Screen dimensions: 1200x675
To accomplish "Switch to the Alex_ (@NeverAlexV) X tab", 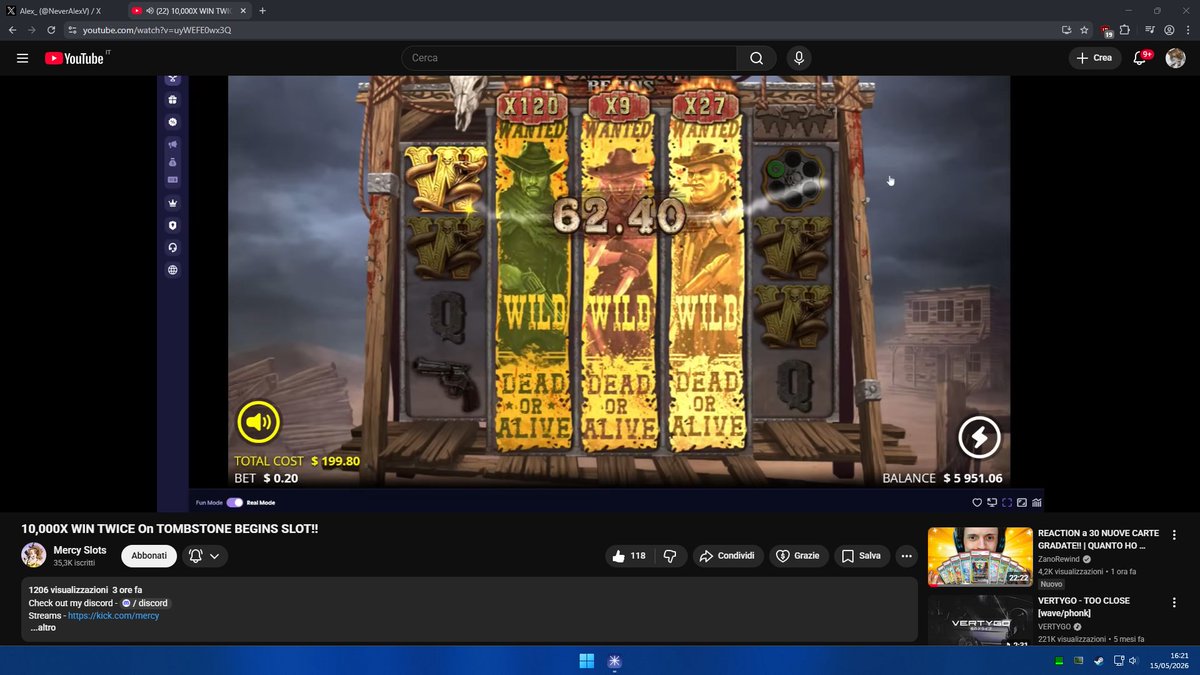I will point(60,10).
